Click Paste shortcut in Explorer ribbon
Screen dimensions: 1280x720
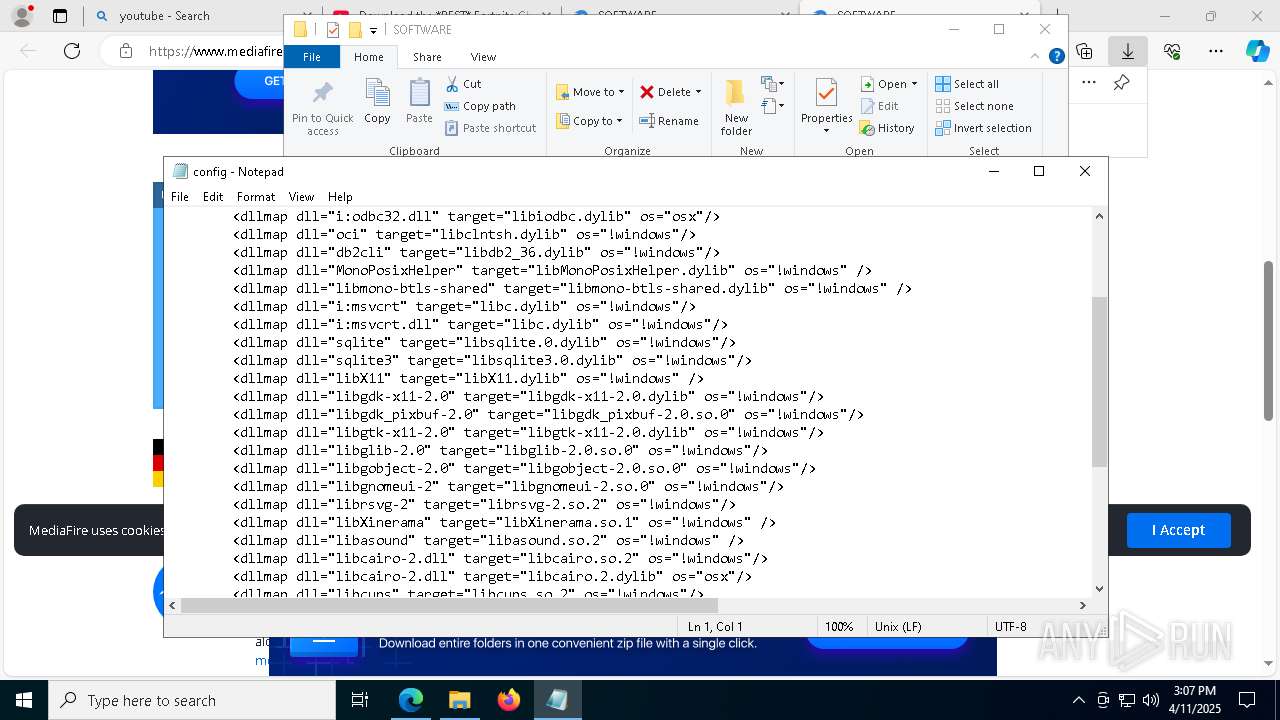(x=490, y=128)
